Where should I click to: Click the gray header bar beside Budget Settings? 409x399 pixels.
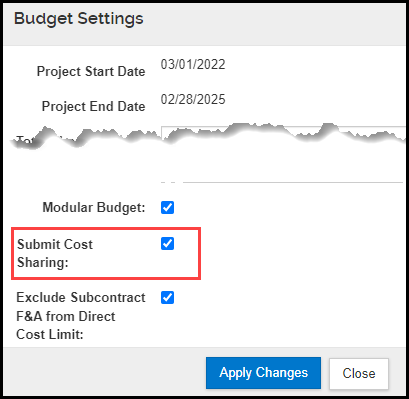(273, 23)
